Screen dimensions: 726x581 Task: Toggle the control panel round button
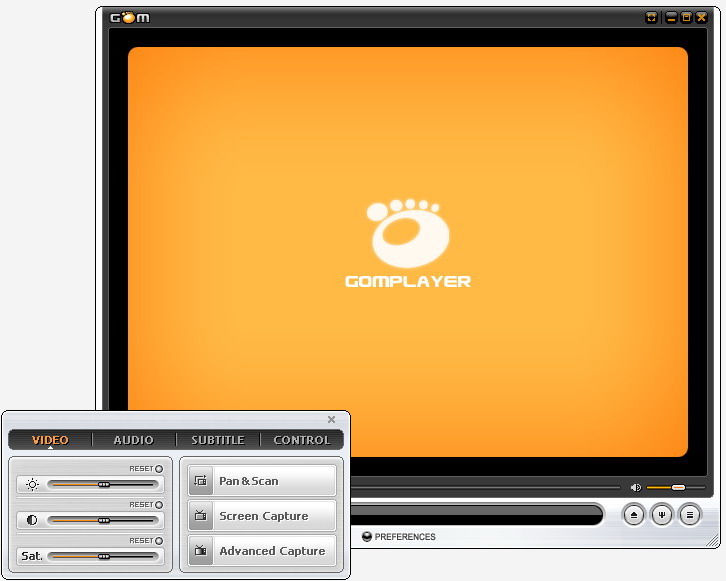coord(661,515)
